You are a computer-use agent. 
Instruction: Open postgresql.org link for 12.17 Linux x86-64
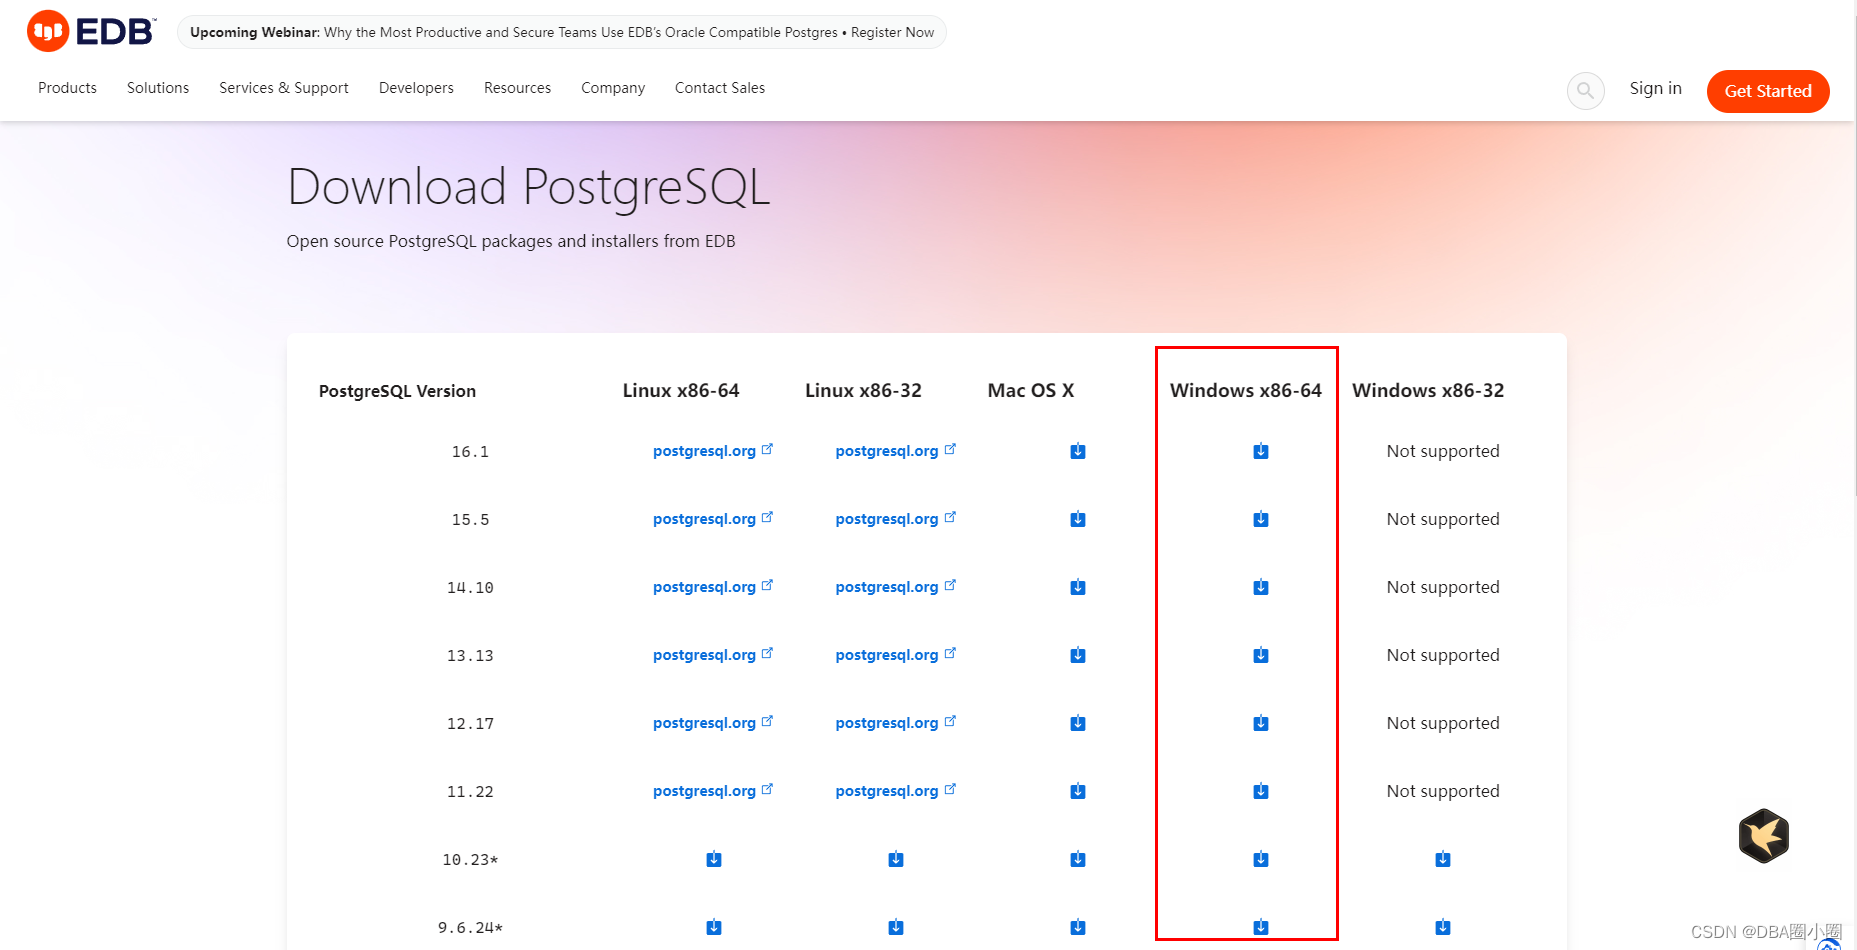click(x=713, y=723)
